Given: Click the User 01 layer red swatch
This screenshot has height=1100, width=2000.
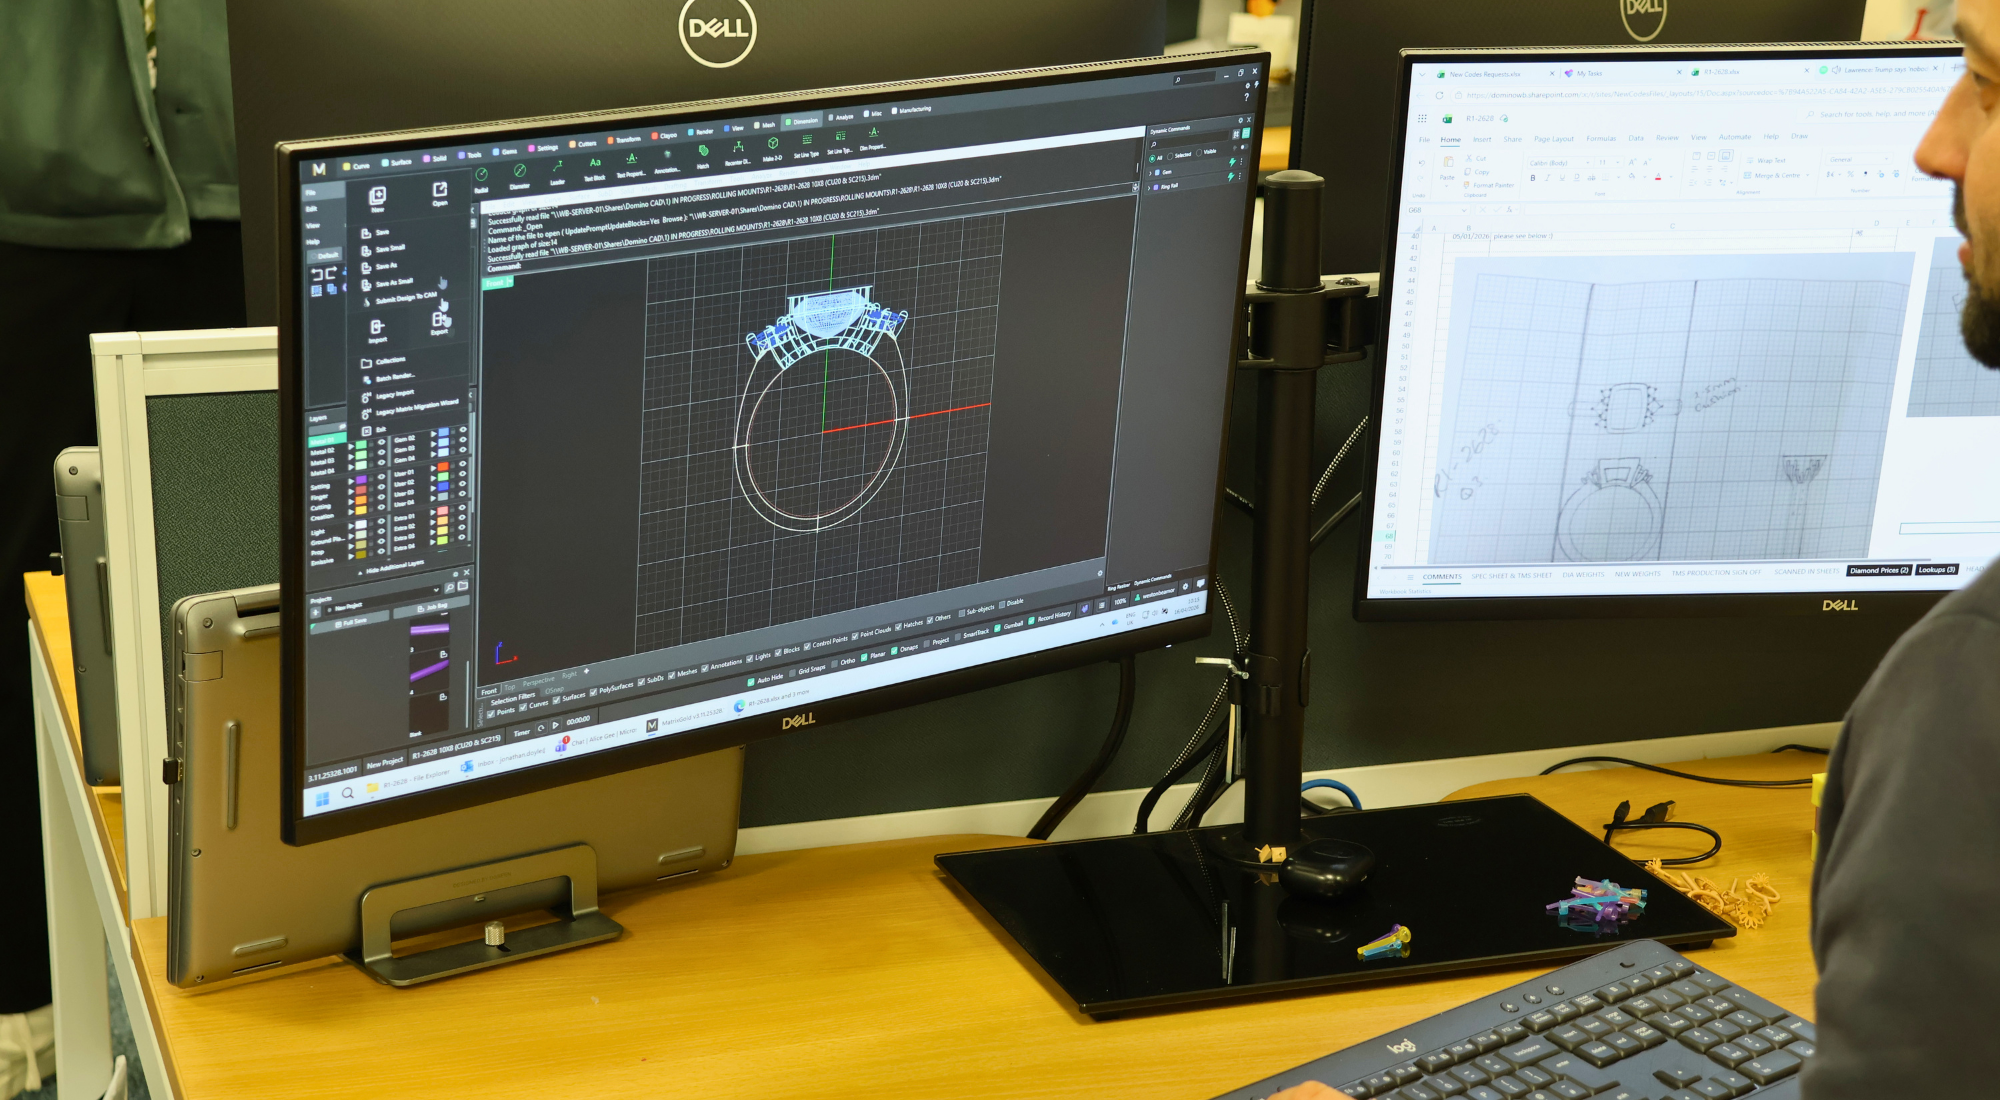Looking at the screenshot, I should click(443, 466).
